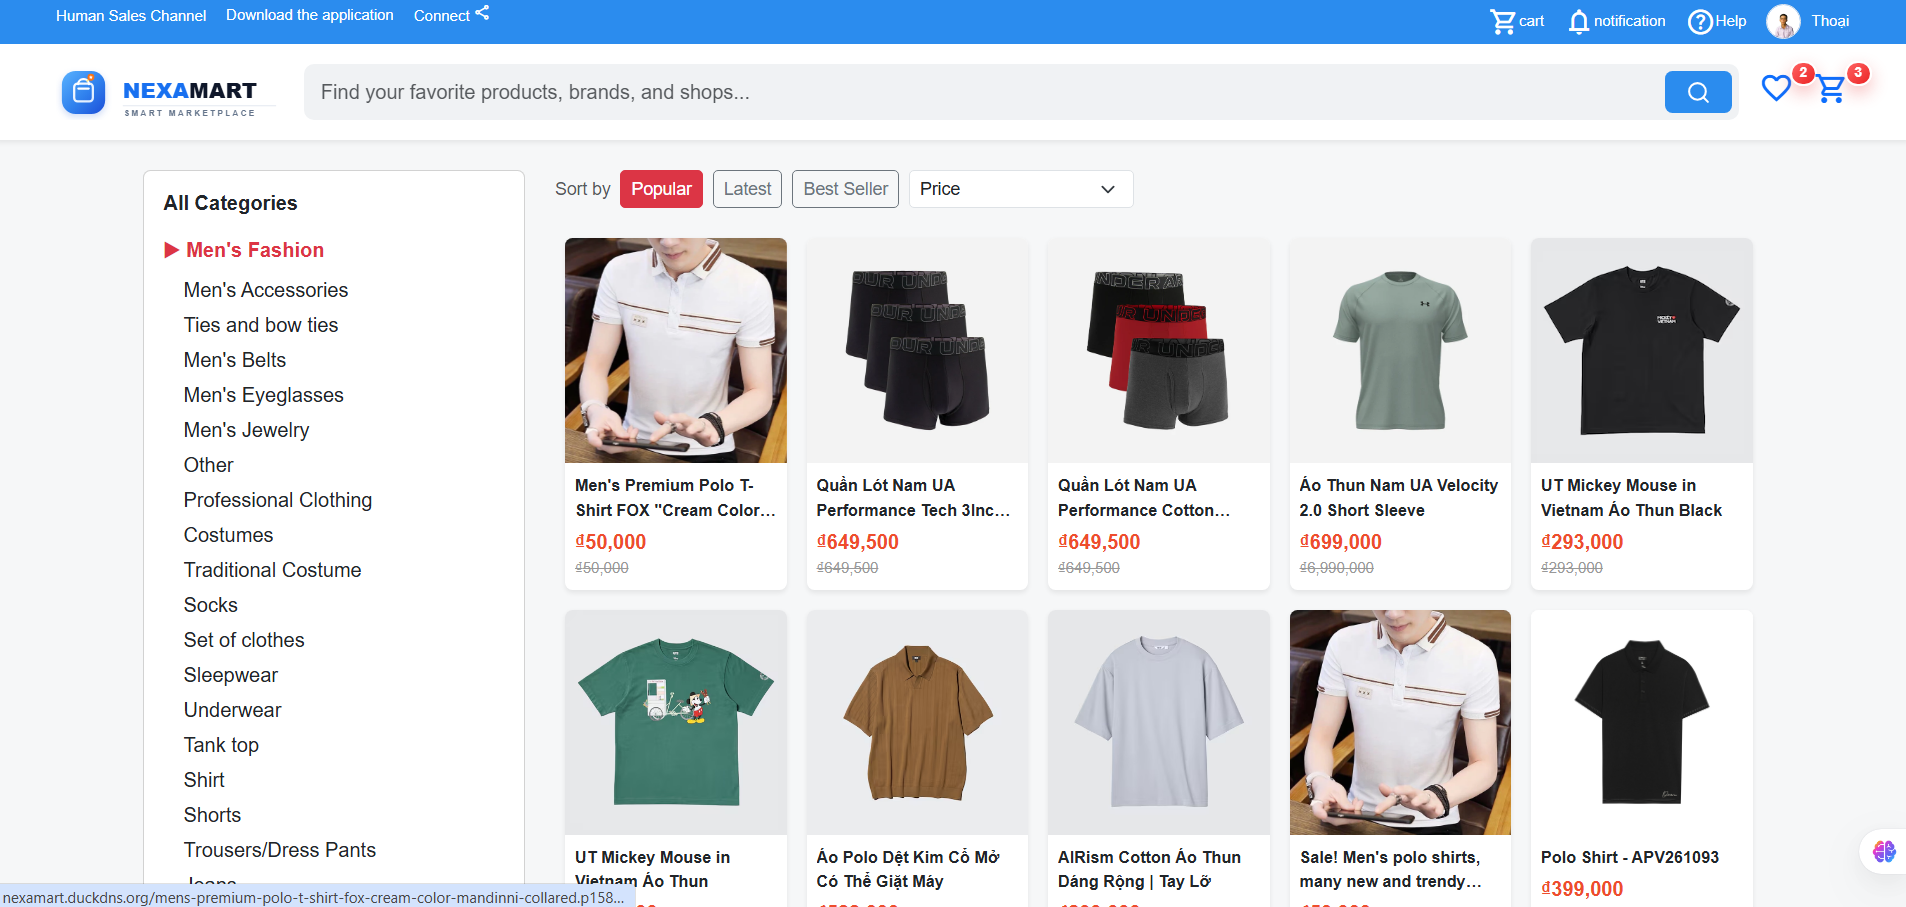Viewport: 1906px width, 907px height.
Task: Open Men's Premium Polo FOX product image
Action: pos(676,350)
